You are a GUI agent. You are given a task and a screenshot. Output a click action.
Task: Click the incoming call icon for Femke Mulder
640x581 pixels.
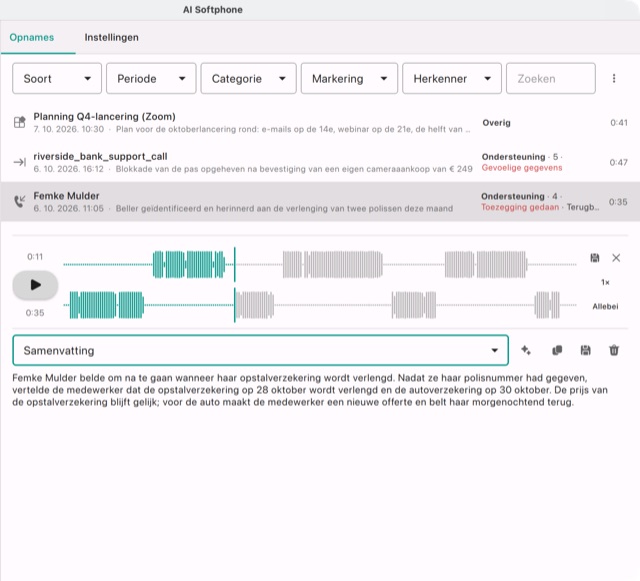20,201
